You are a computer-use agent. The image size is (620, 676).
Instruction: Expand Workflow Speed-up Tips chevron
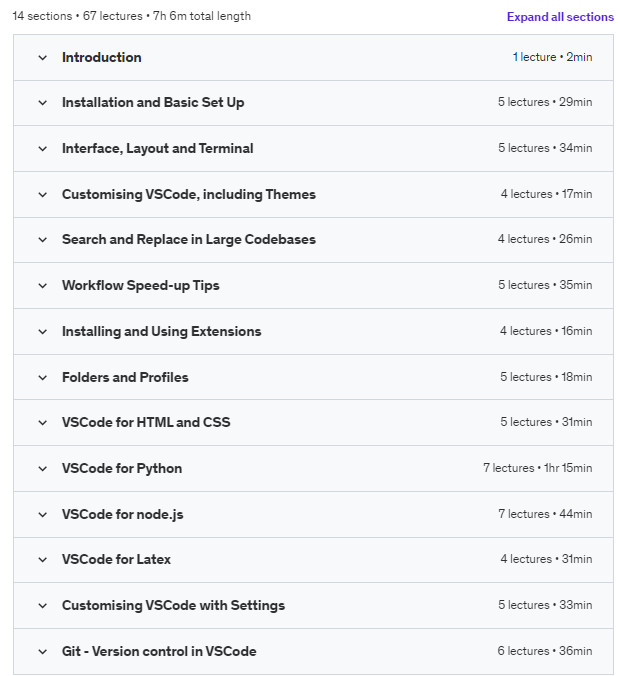(42, 285)
